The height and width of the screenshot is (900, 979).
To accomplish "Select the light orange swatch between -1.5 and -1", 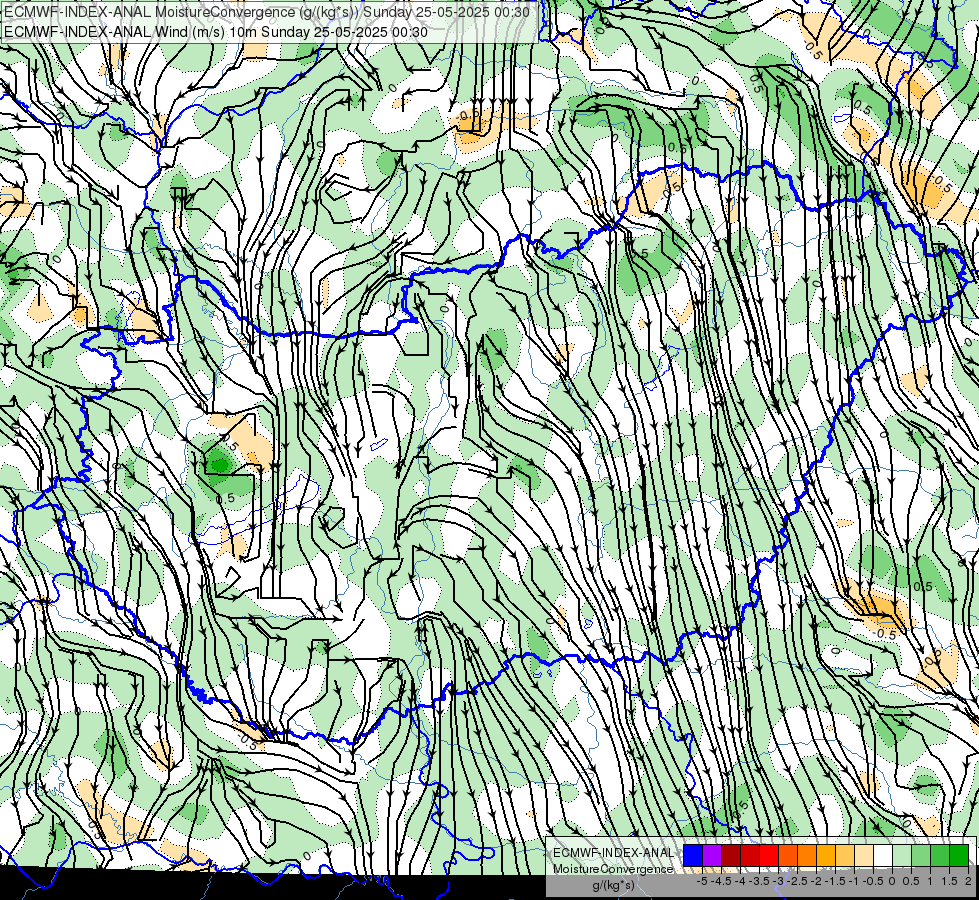I will point(845,855).
